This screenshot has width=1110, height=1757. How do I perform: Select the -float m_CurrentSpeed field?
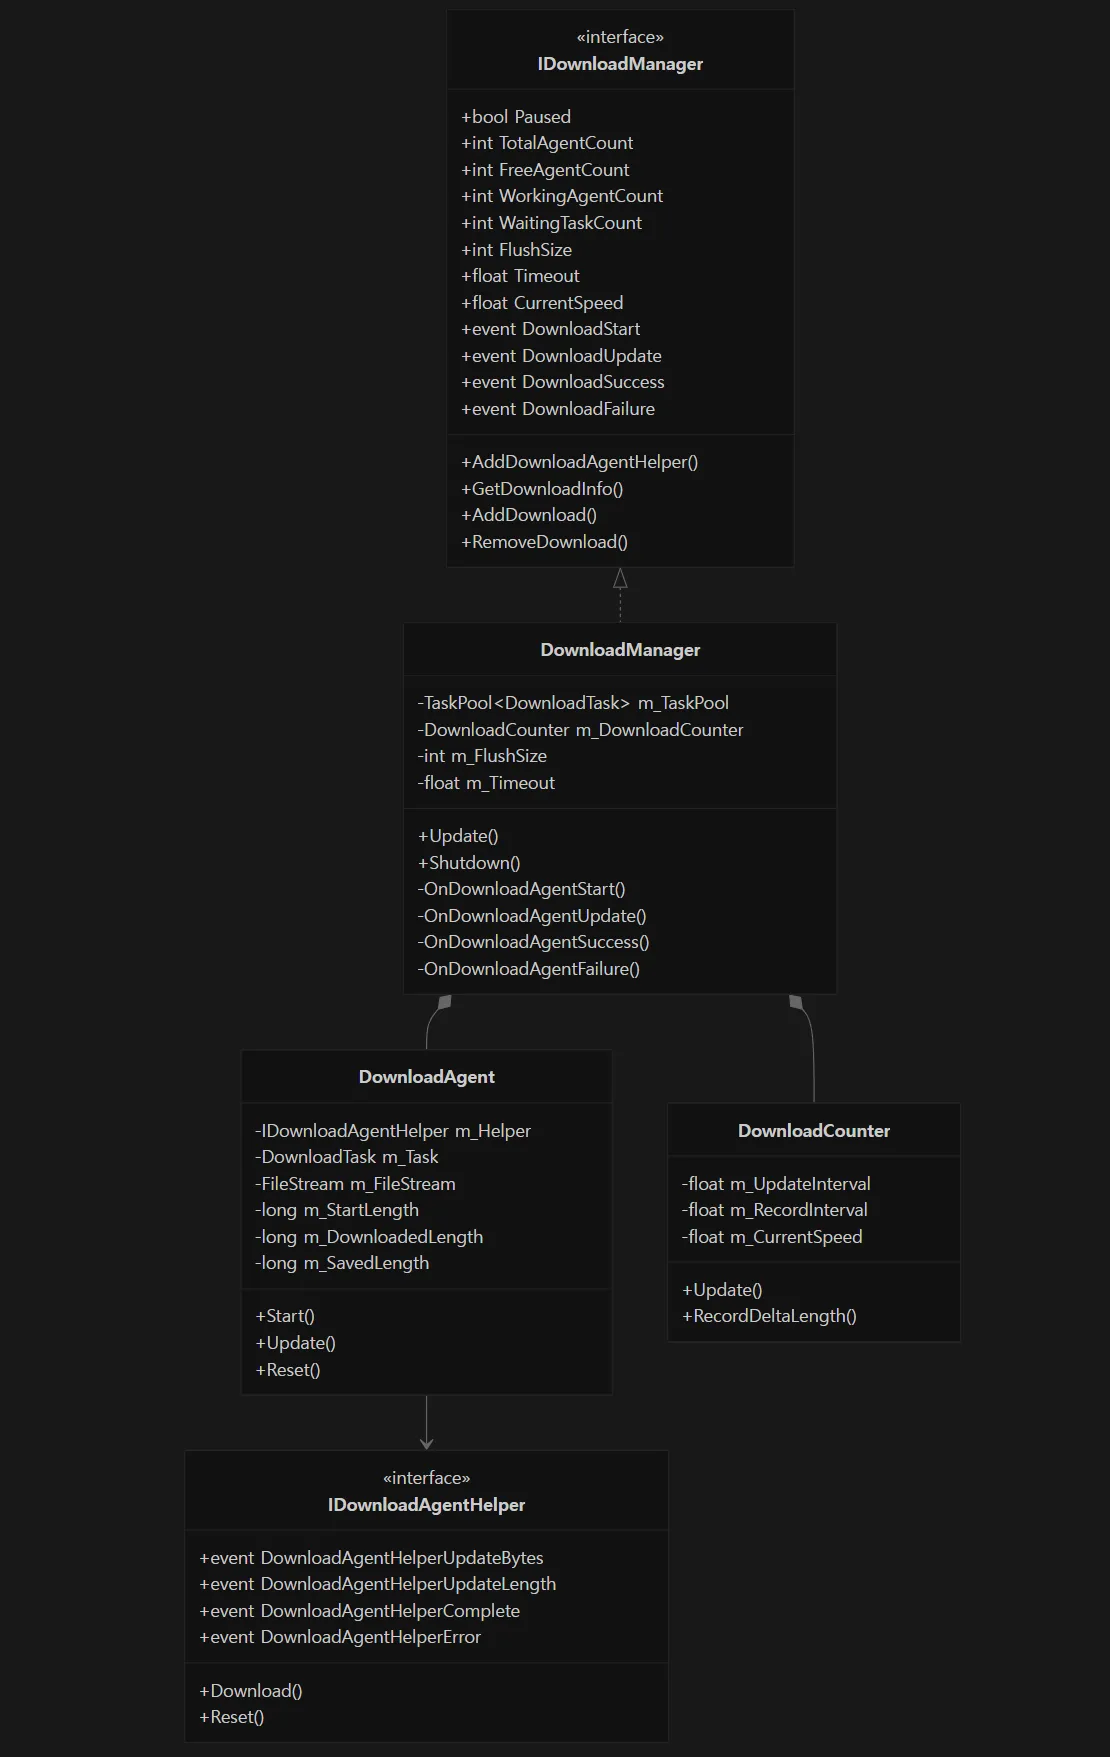pos(772,1237)
